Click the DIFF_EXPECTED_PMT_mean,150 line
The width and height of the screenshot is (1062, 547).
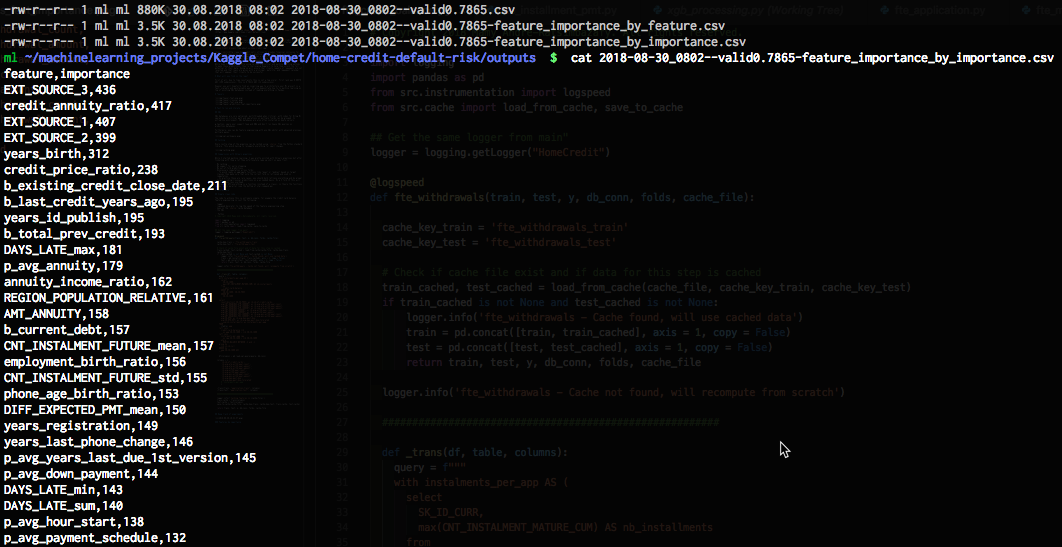(95, 410)
